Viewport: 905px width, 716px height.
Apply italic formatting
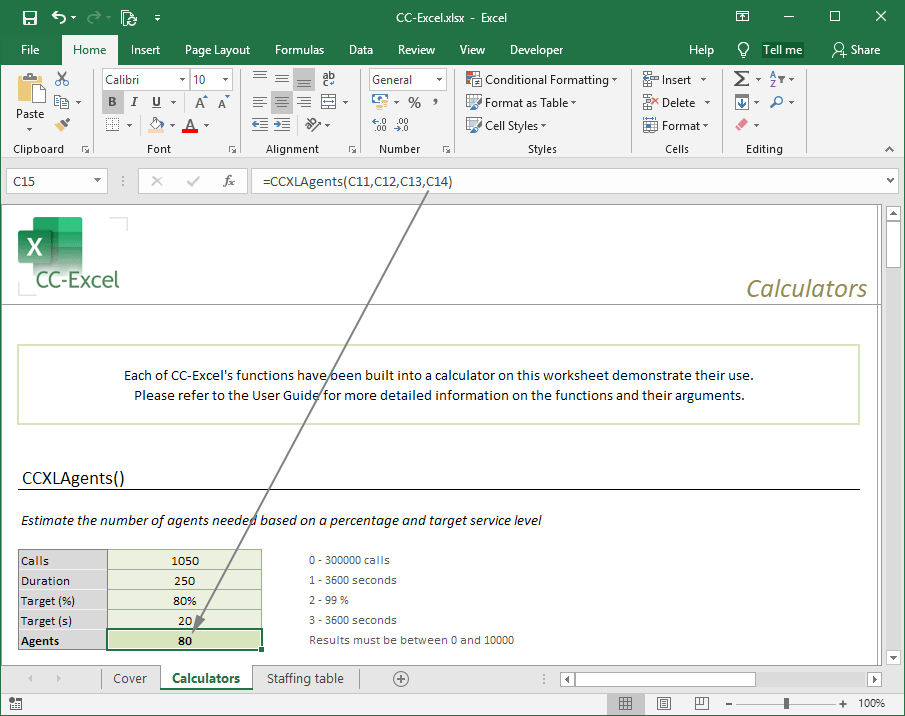coord(133,102)
